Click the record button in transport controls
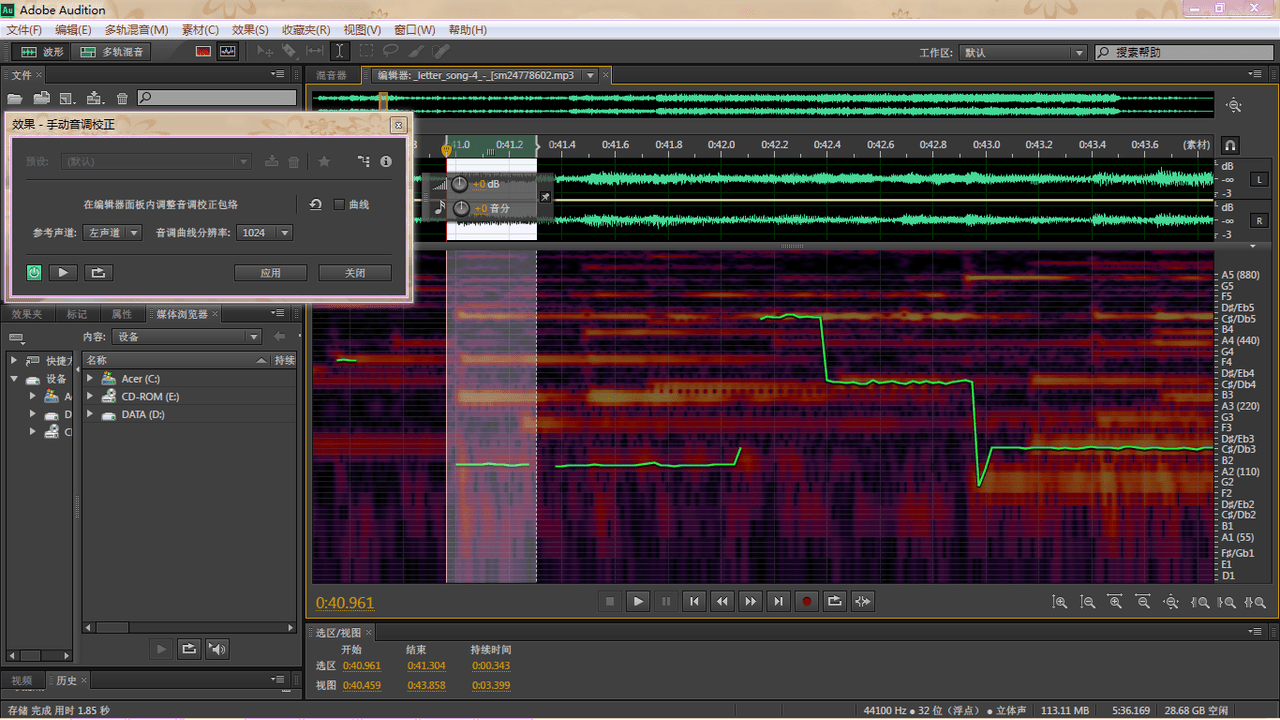The width and height of the screenshot is (1280, 720). click(806, 601)
